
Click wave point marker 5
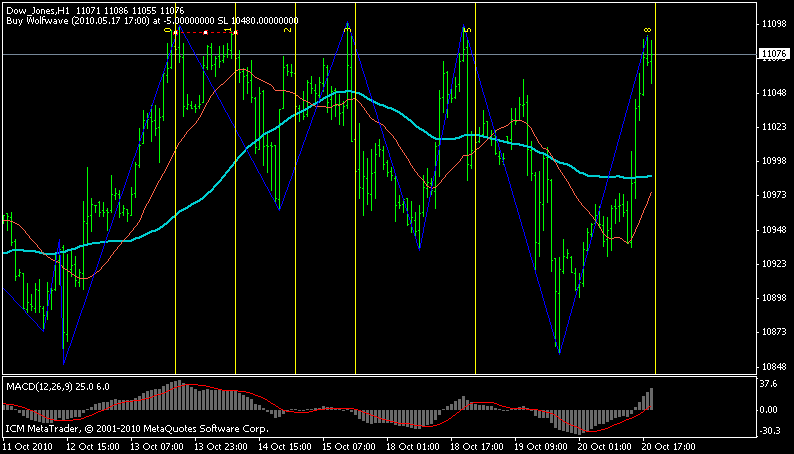click(x=468, y=31)
